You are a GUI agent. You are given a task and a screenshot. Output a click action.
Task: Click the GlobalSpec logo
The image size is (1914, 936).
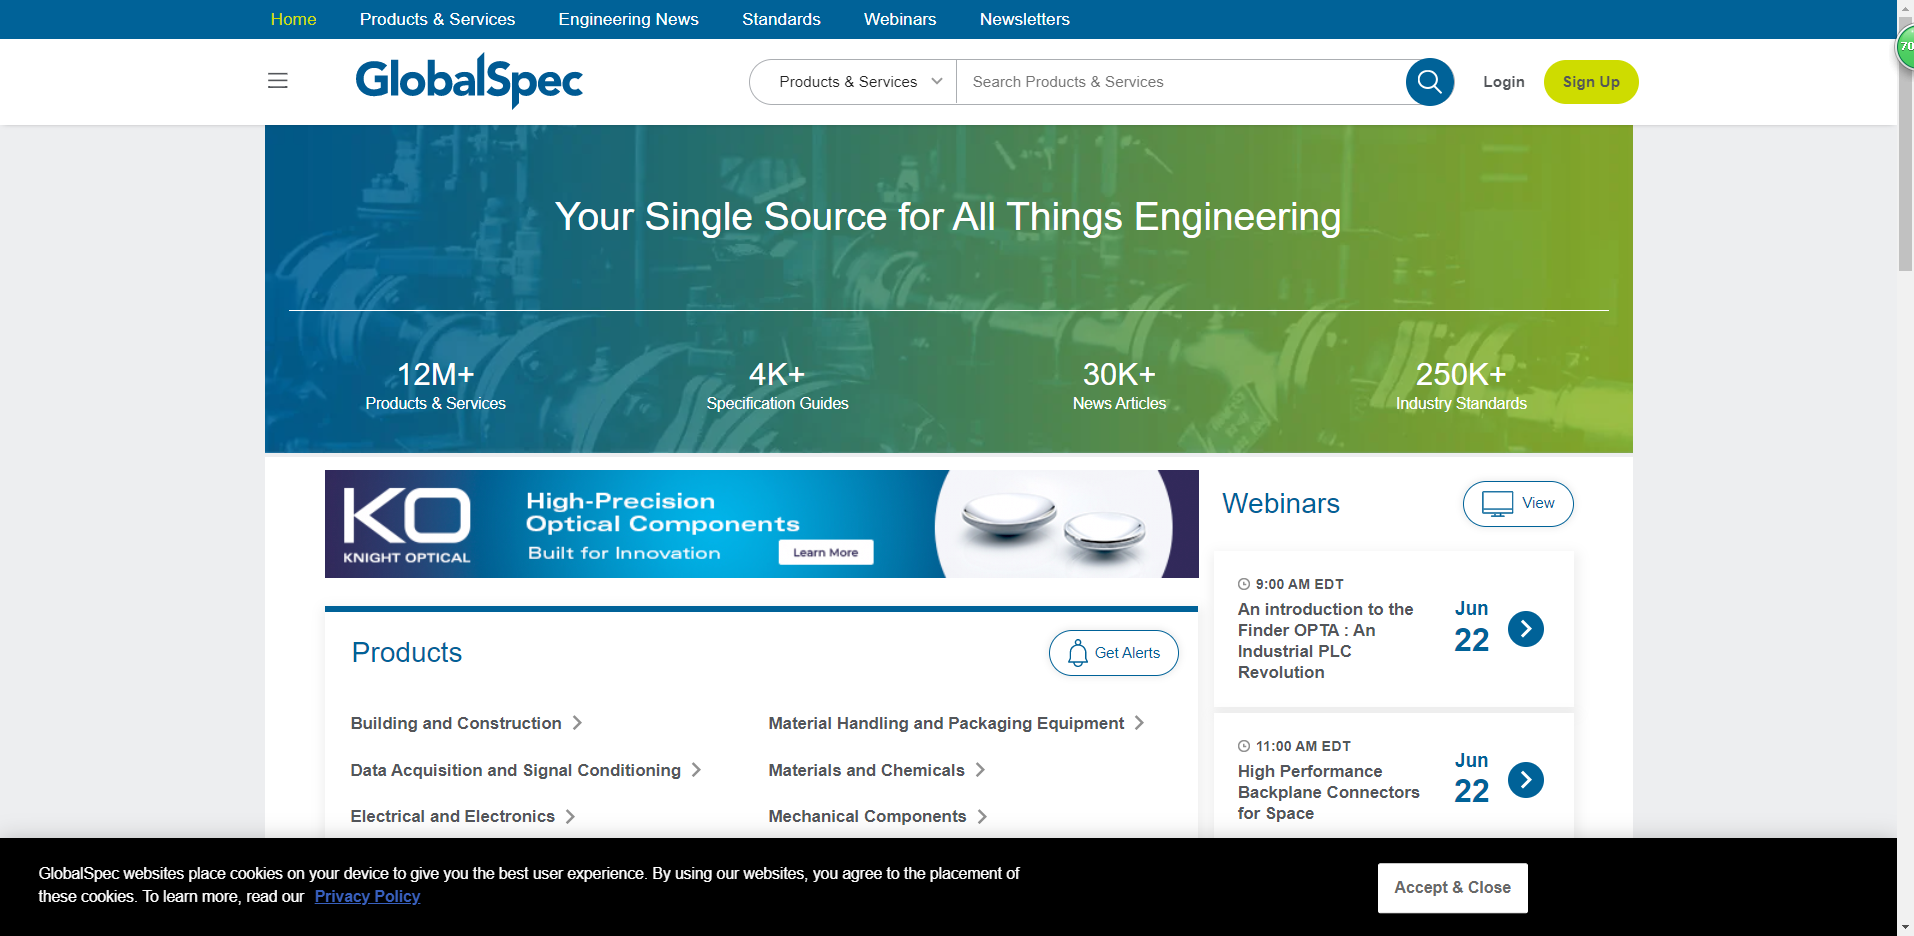[x=469, y=81]
